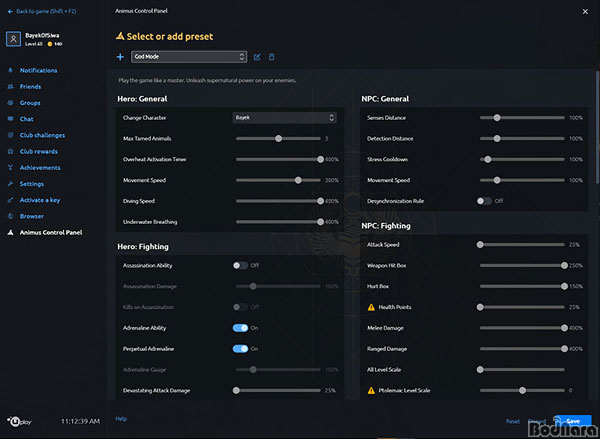
Task: Click the add preset plus icon
Action: 120,57
